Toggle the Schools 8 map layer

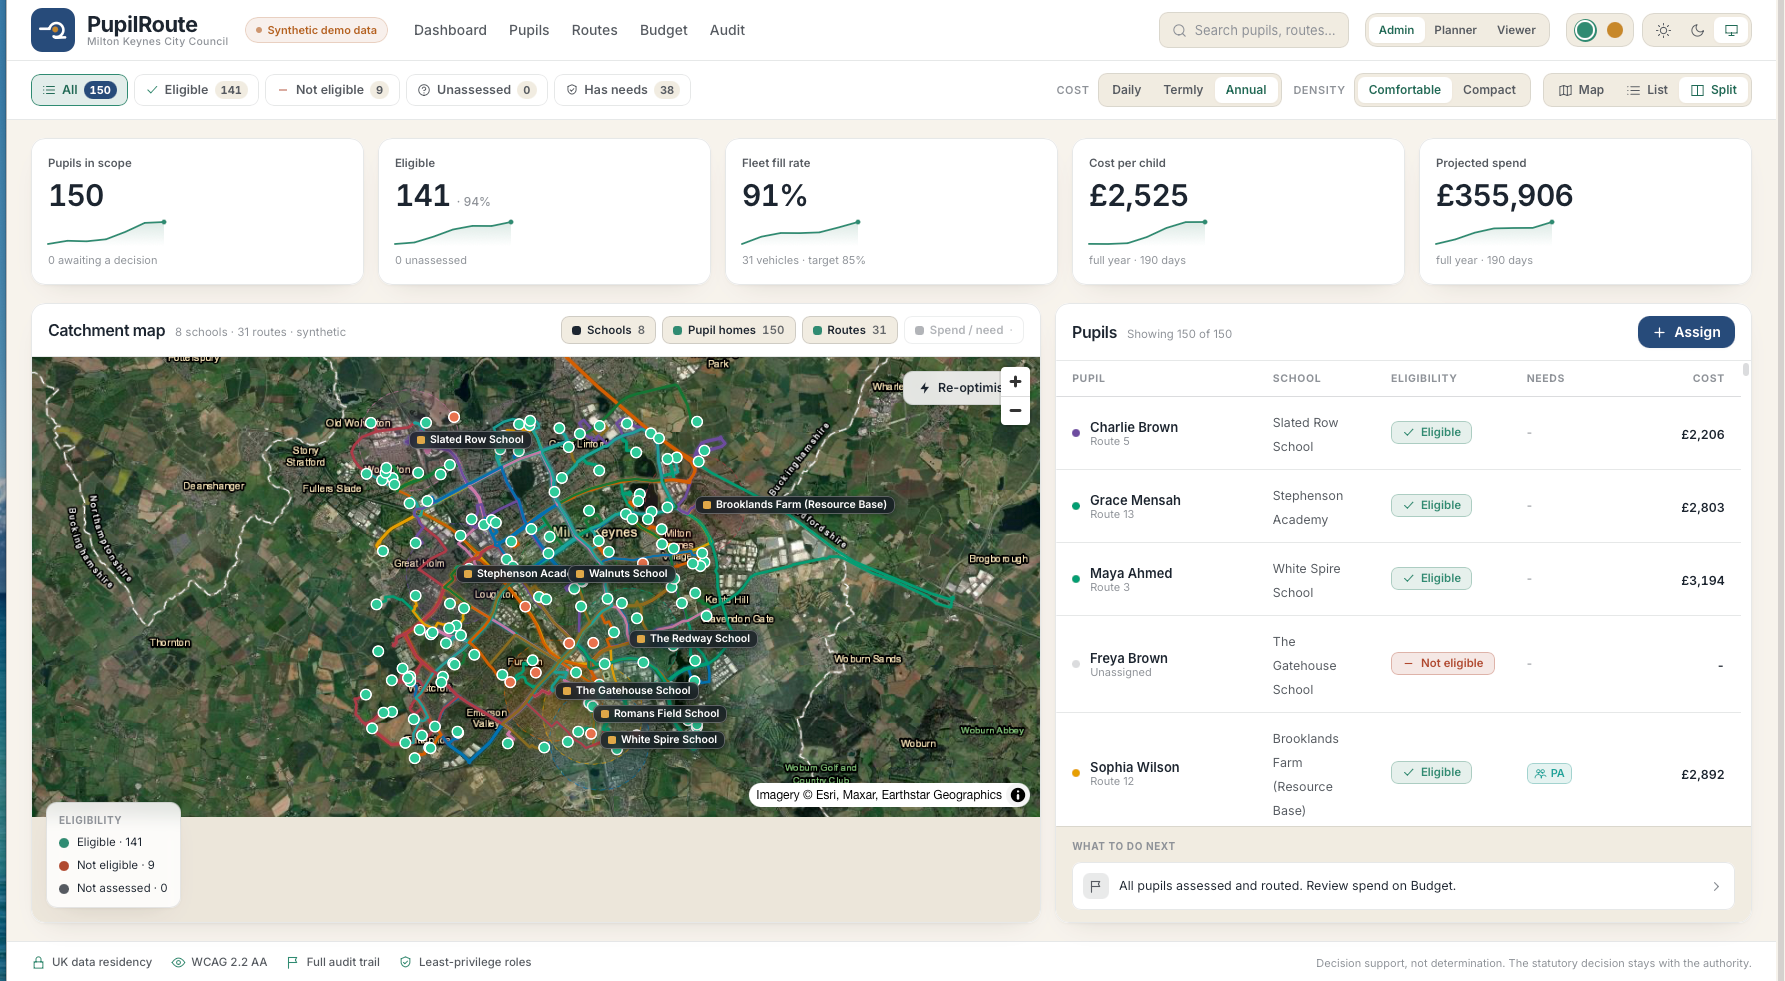pos(608,330)
